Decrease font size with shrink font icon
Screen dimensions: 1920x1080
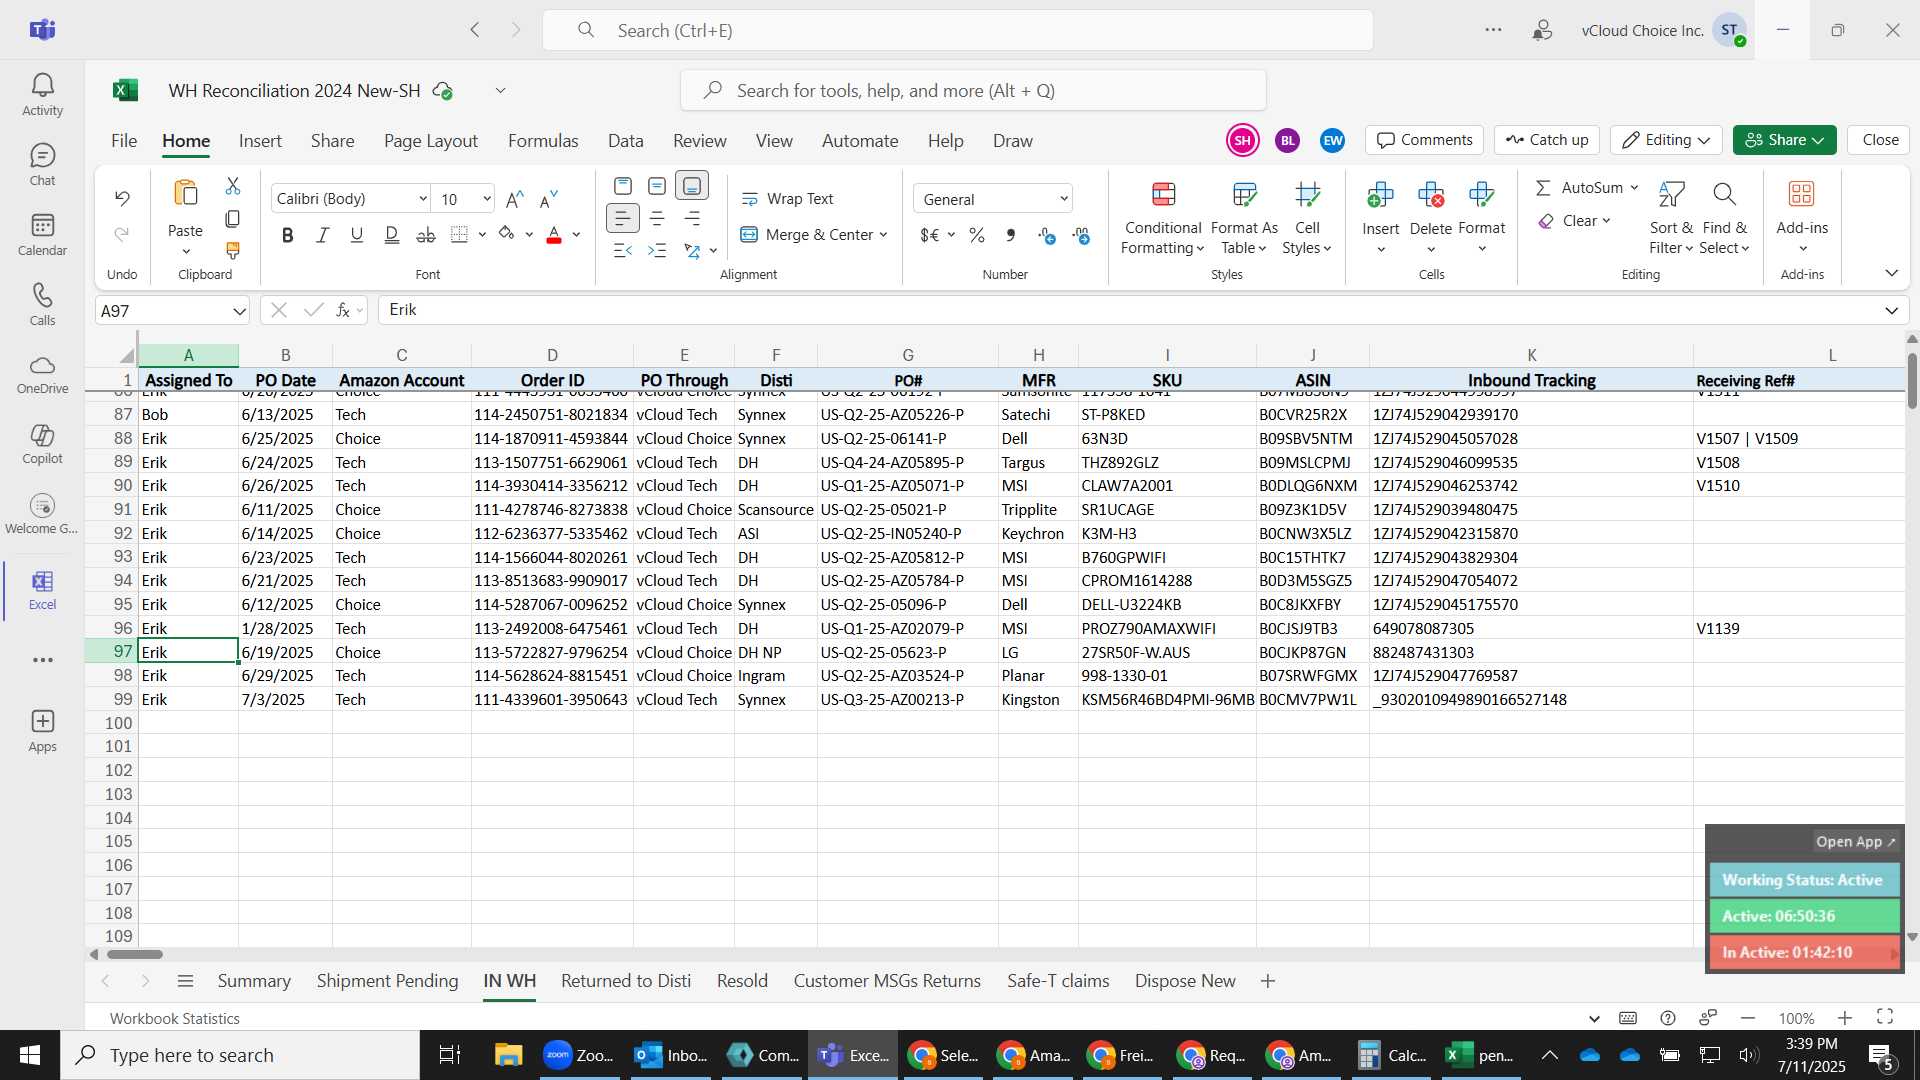coord(549,199)
